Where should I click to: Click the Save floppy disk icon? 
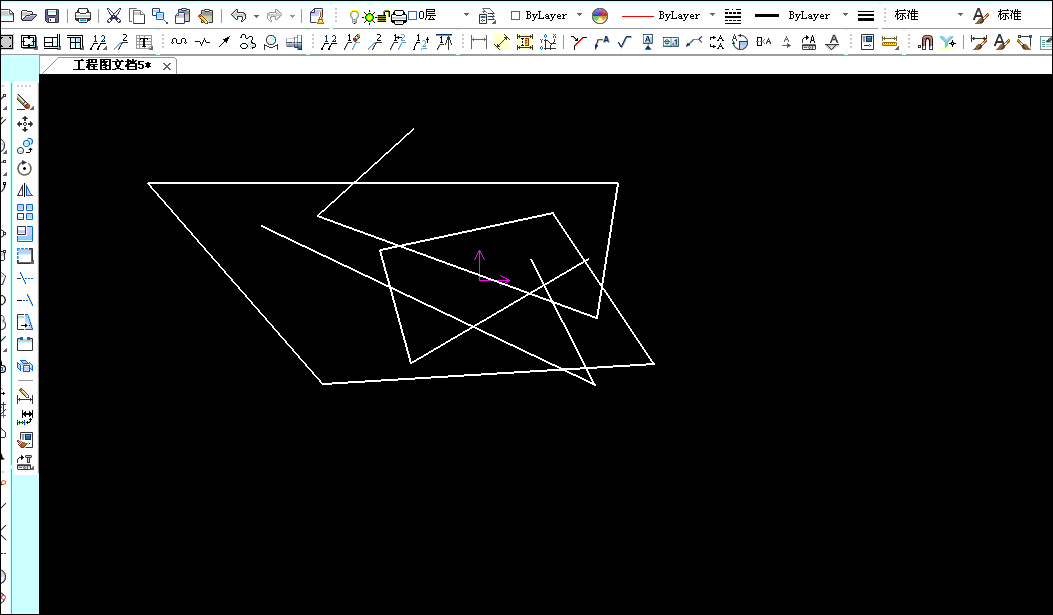coord(52,16)
